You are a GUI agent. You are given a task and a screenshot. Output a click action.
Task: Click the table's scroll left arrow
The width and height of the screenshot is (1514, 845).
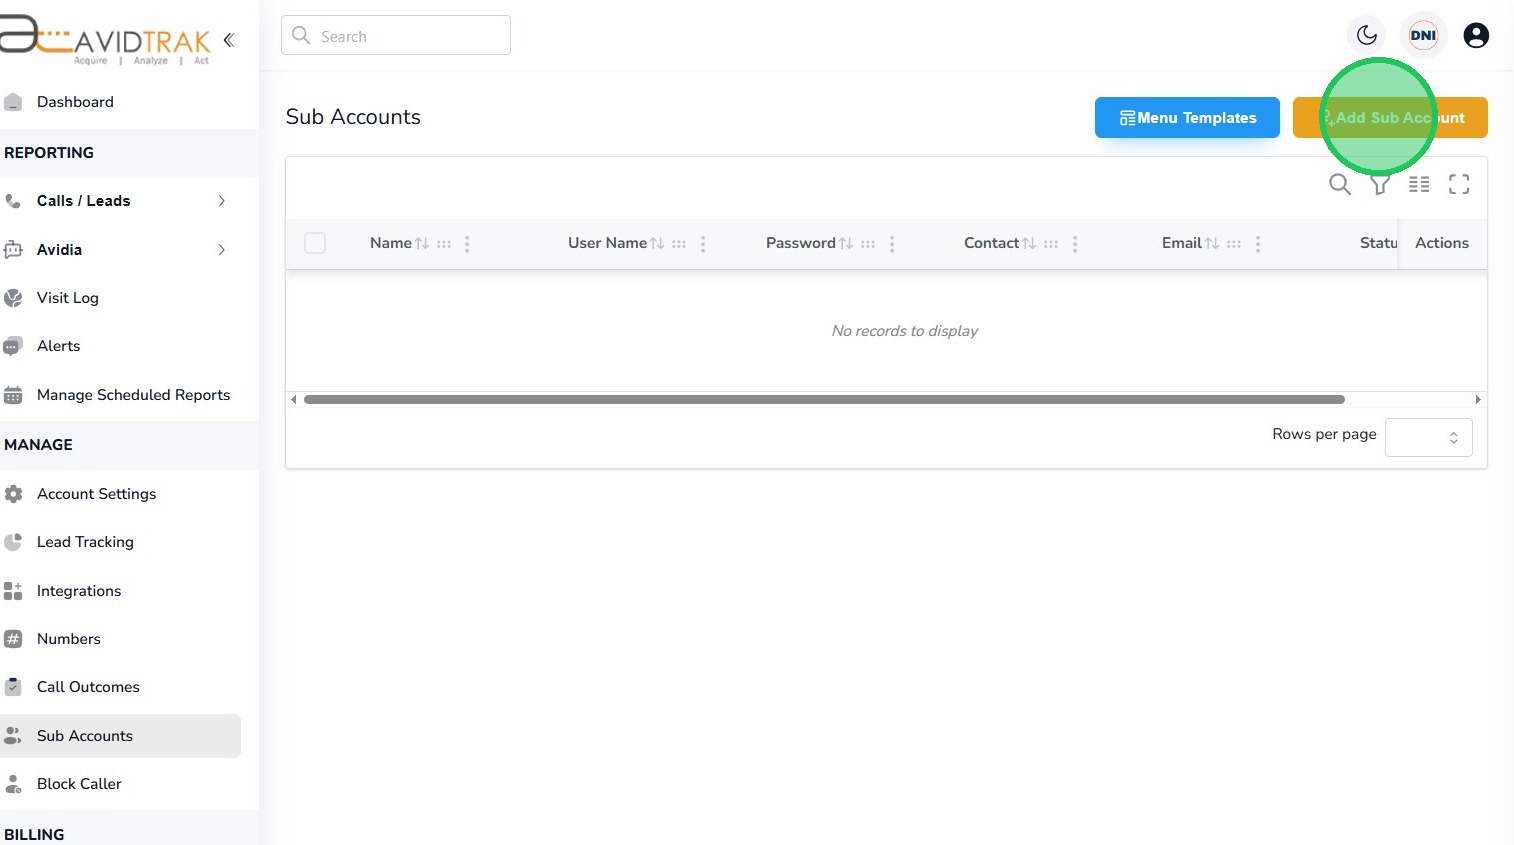point(293,400)
